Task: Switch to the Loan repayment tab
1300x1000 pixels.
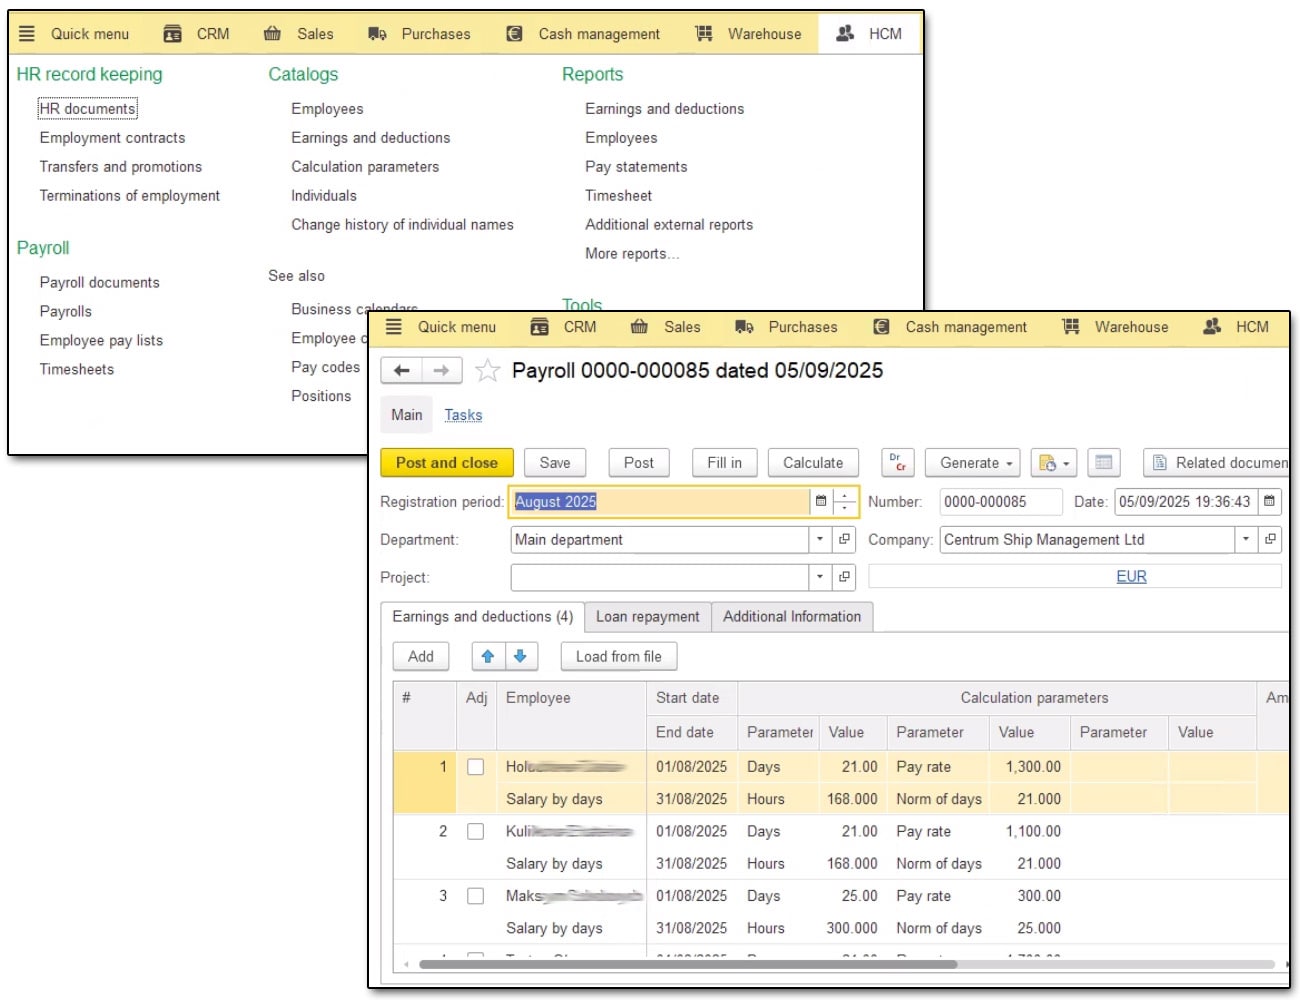Action: tap(647, 617)
